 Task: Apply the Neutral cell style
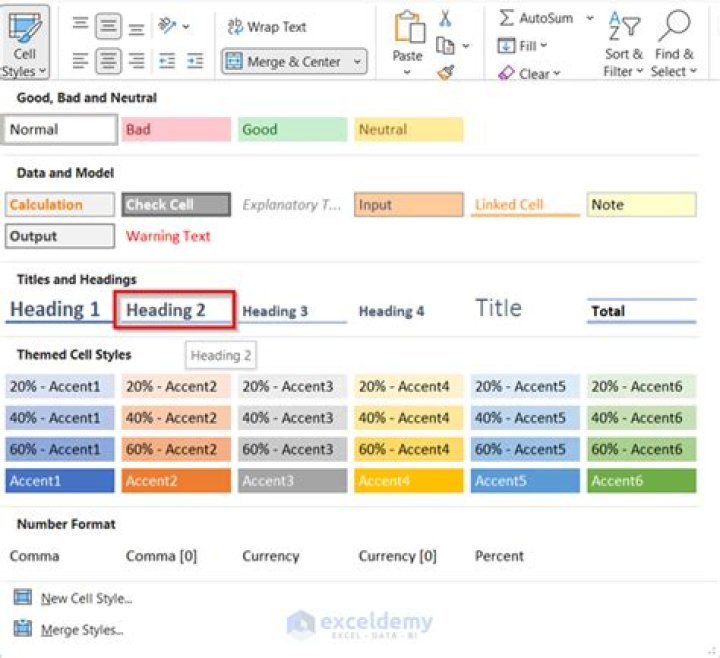coord(409,129)
